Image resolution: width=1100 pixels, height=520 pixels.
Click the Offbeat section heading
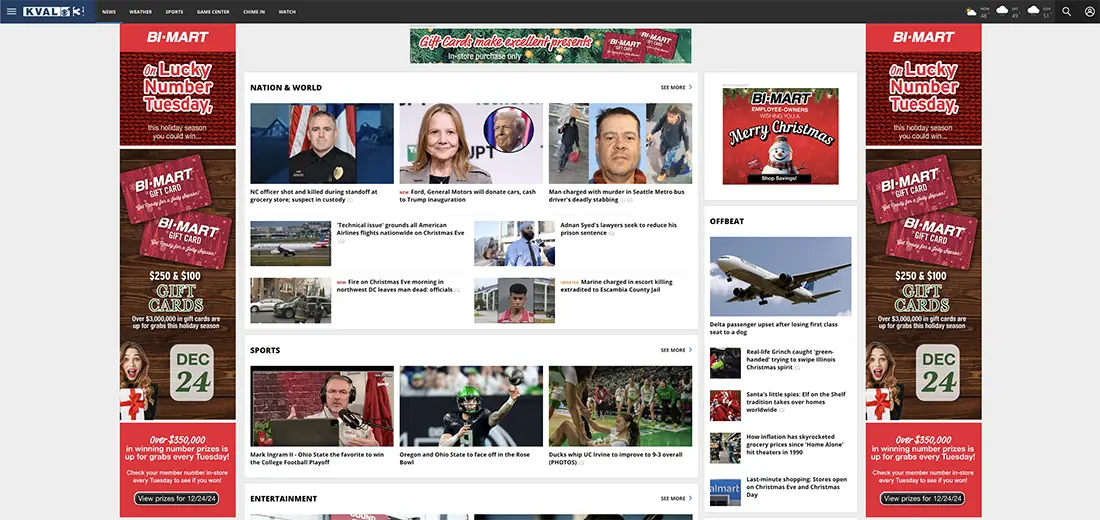[x=727, y=221]
